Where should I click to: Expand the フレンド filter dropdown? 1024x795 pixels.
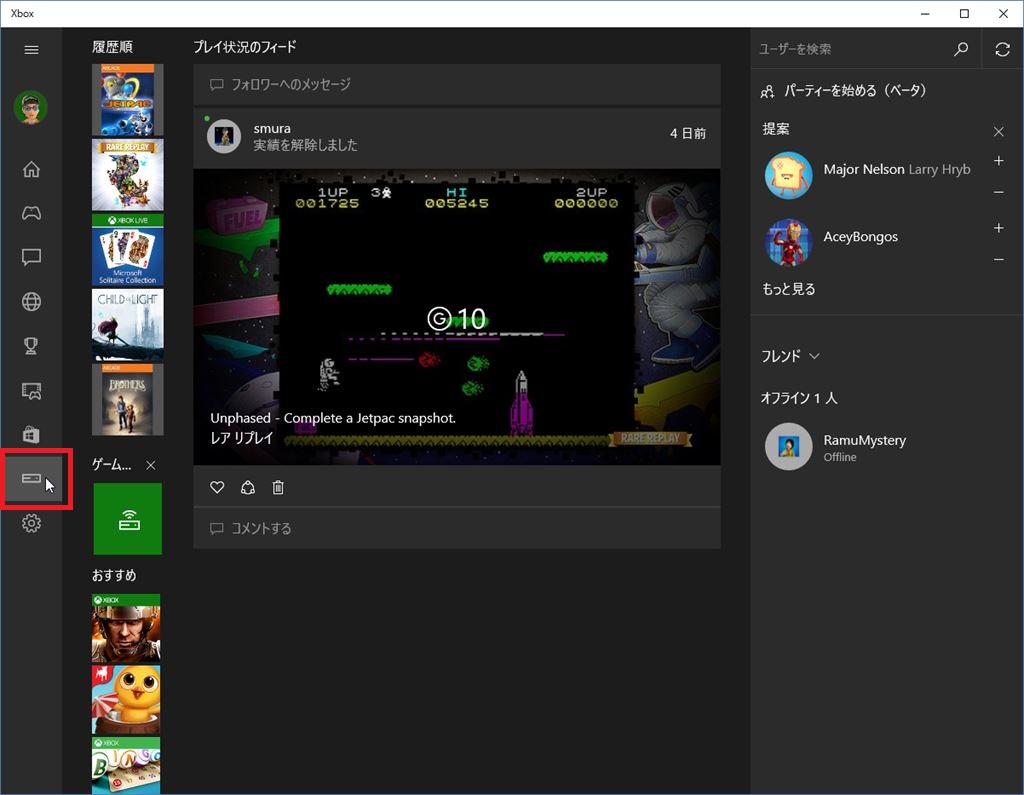790,356
